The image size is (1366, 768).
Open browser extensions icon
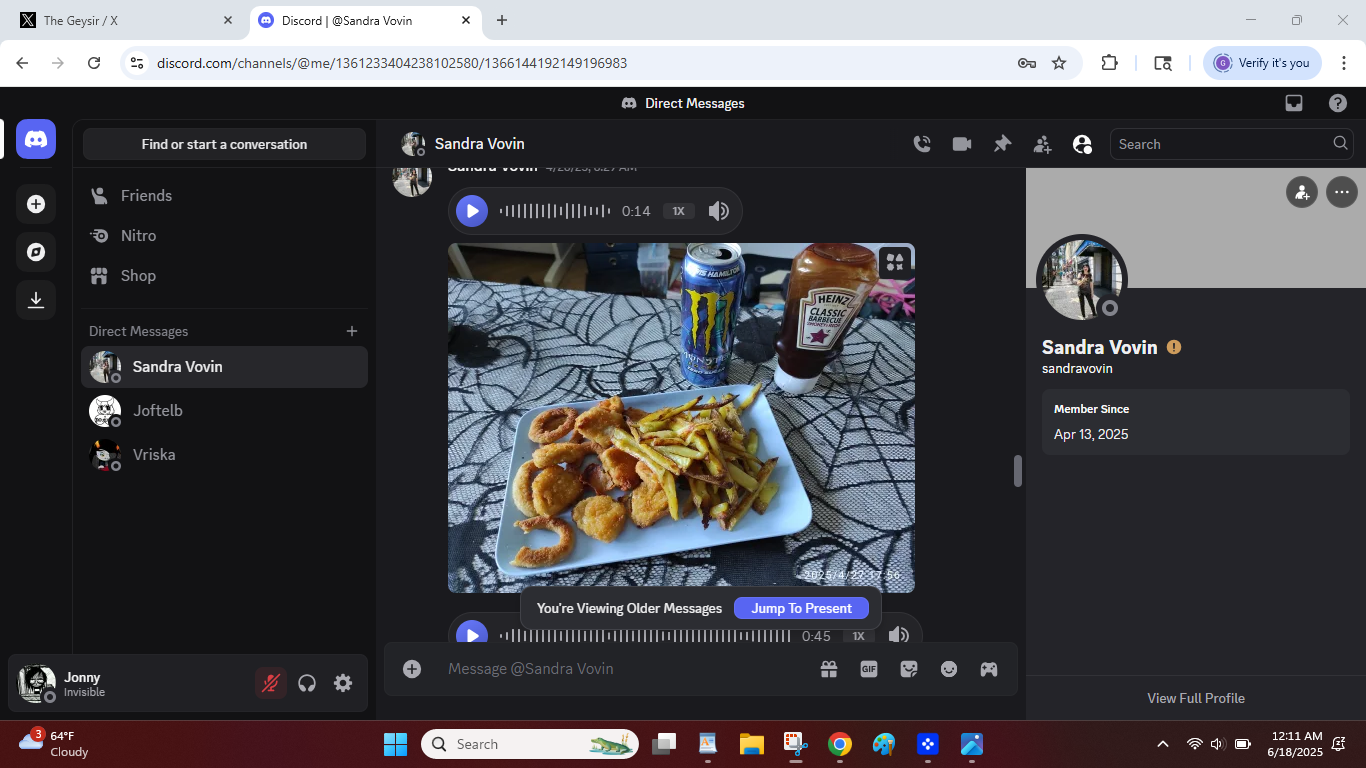tap(1109, 63)
